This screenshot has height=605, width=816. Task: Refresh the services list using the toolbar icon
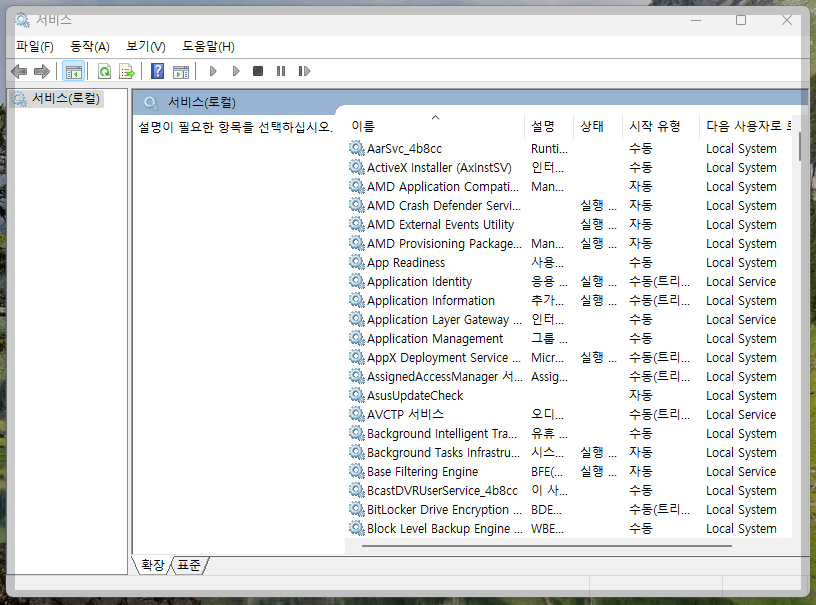105,70
